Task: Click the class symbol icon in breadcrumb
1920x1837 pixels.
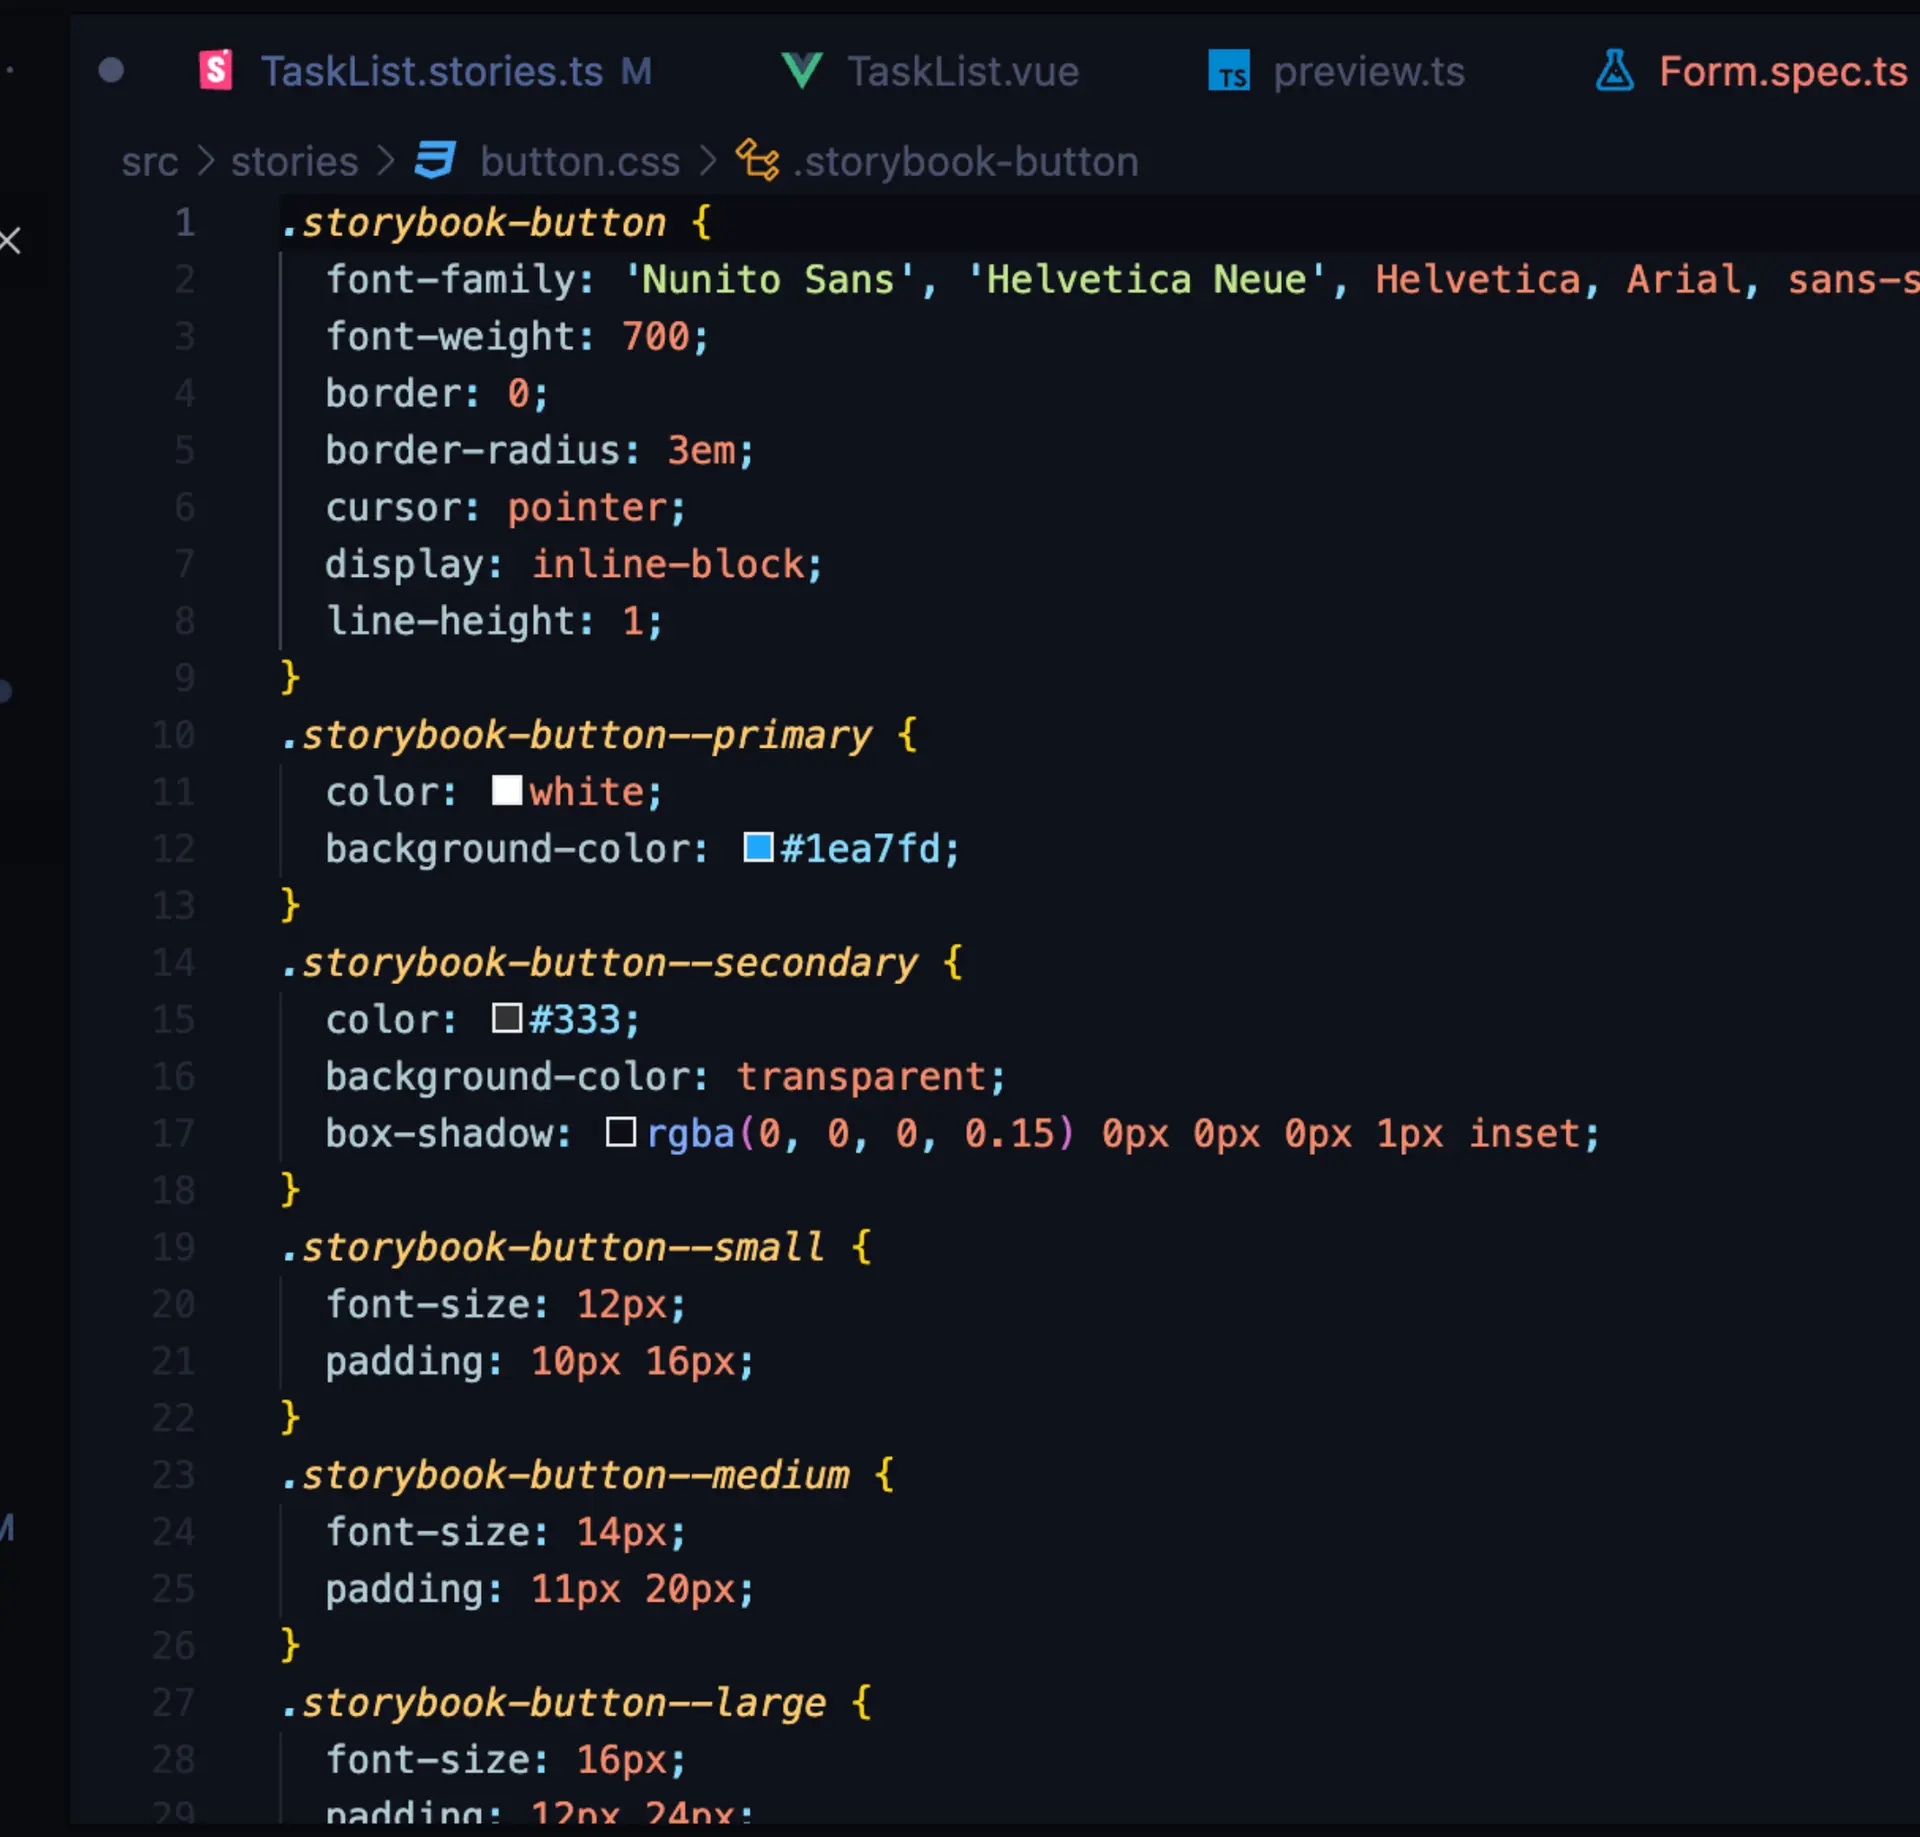Action: [757, 161]
